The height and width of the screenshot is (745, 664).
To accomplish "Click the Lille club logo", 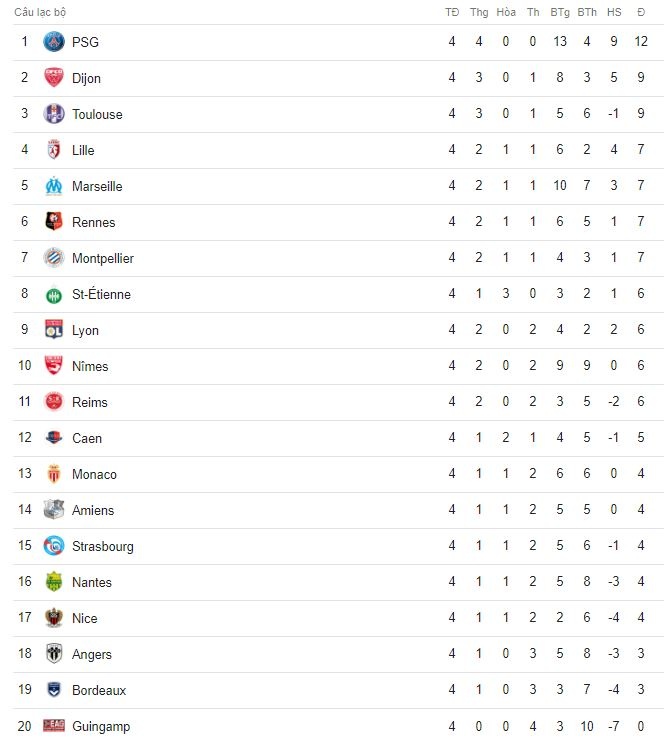I will (x=54, y=150).
